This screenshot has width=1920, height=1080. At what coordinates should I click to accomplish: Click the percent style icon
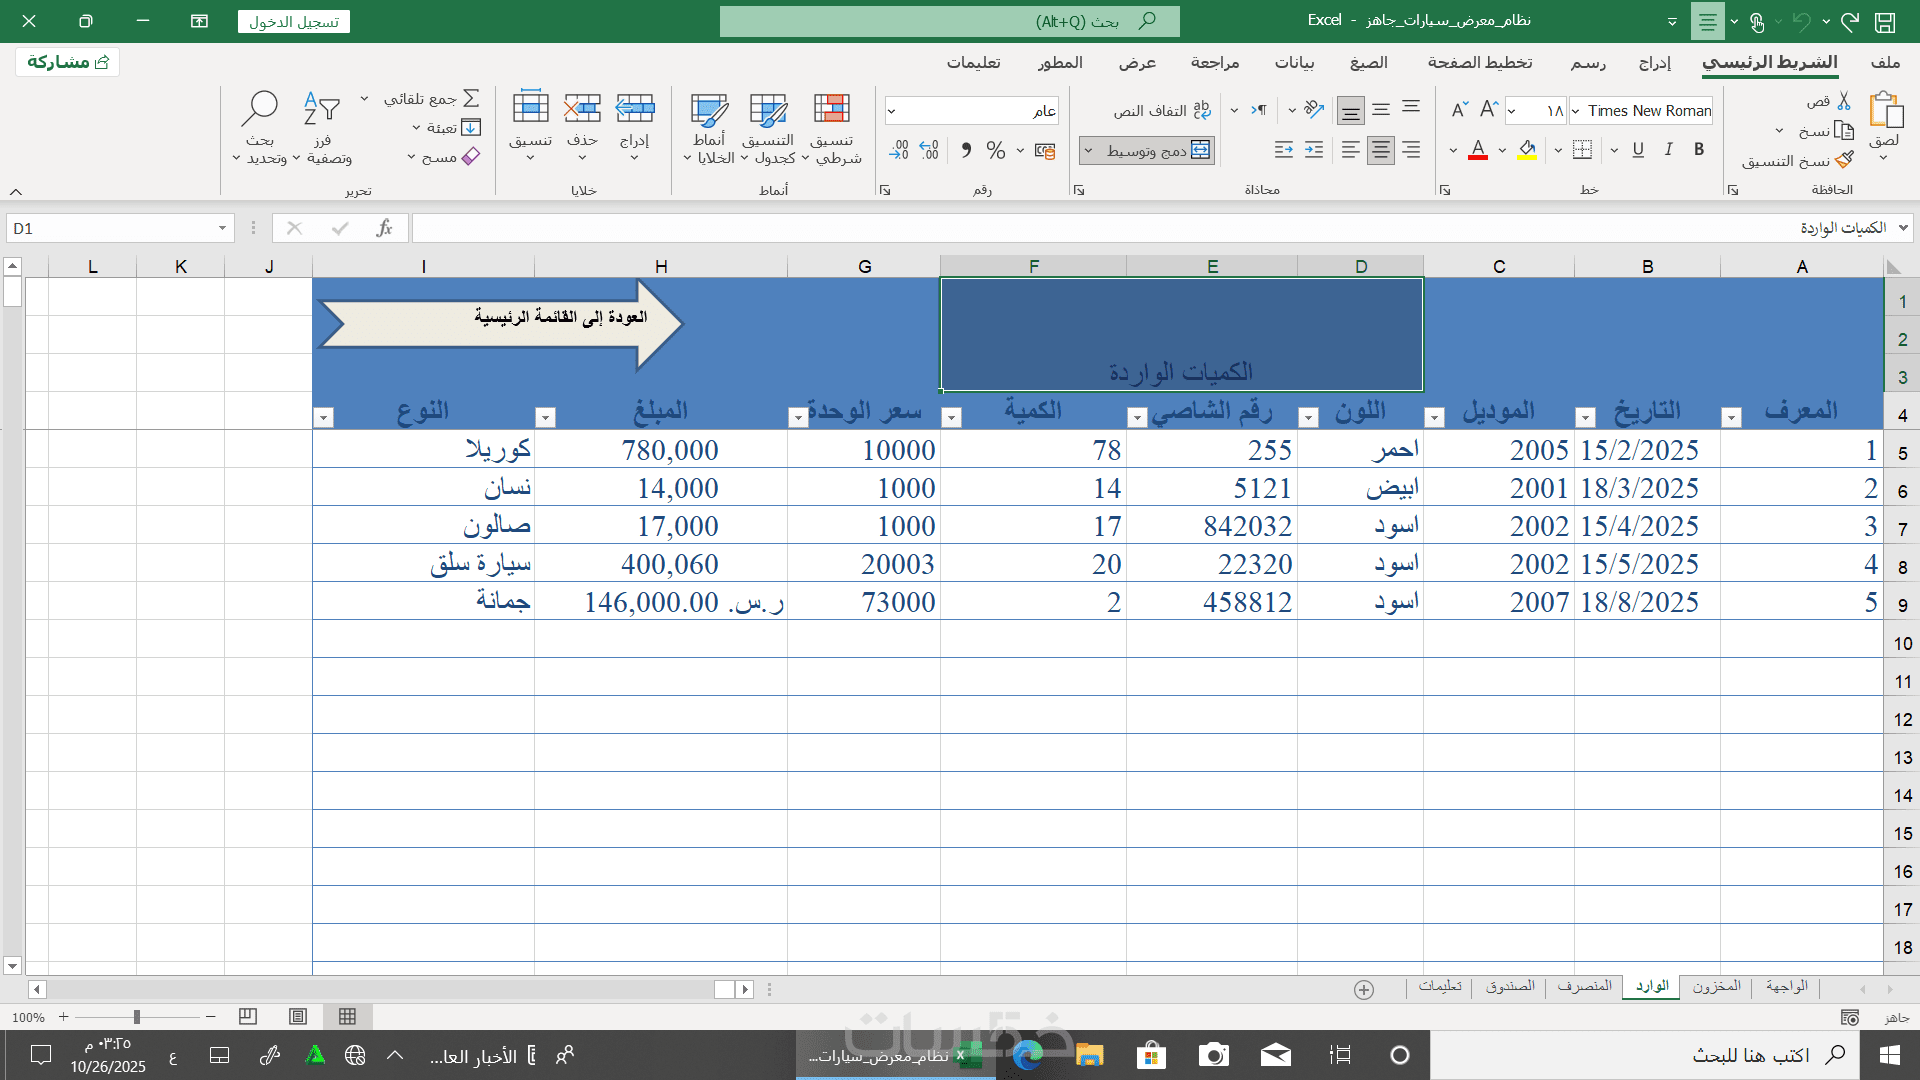995,150
